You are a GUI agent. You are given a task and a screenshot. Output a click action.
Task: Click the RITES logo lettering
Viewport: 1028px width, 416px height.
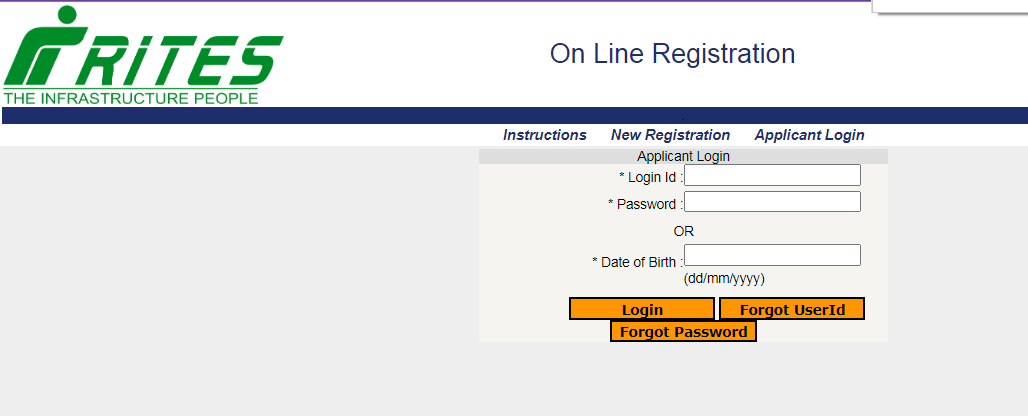point(180,62)
